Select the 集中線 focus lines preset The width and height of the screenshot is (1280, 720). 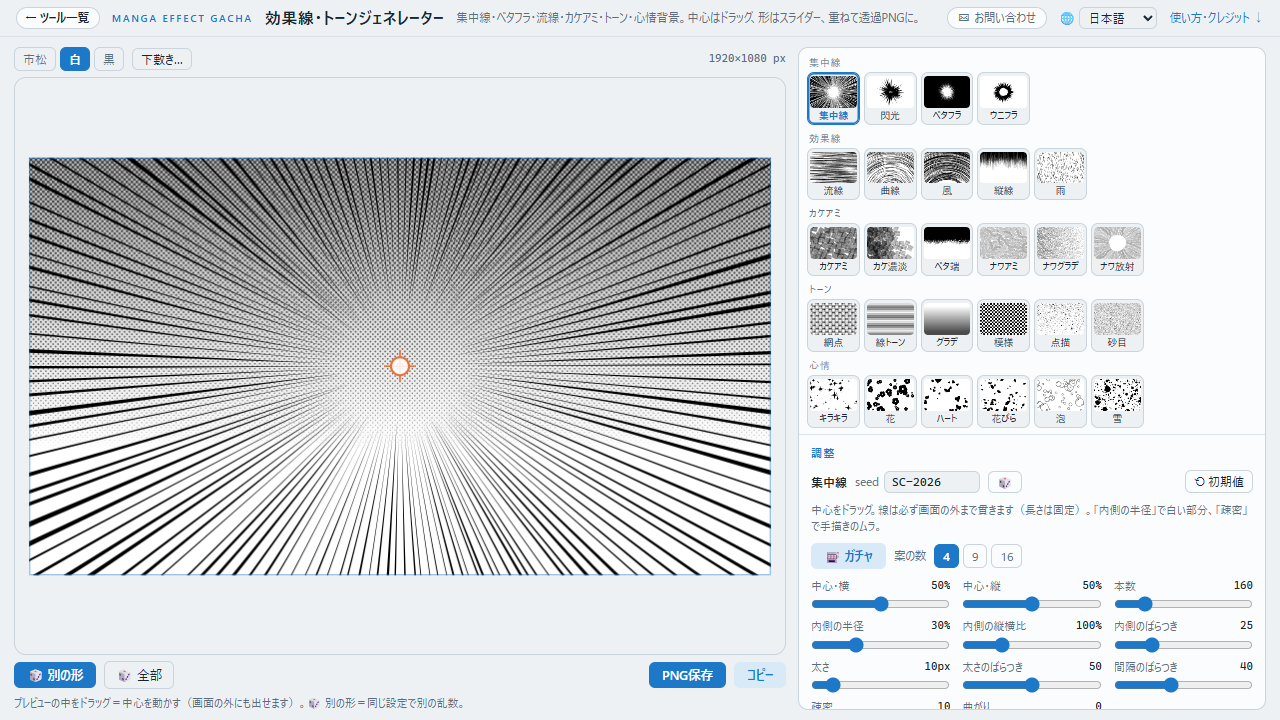pyautogui.click(x=833, y=98)
